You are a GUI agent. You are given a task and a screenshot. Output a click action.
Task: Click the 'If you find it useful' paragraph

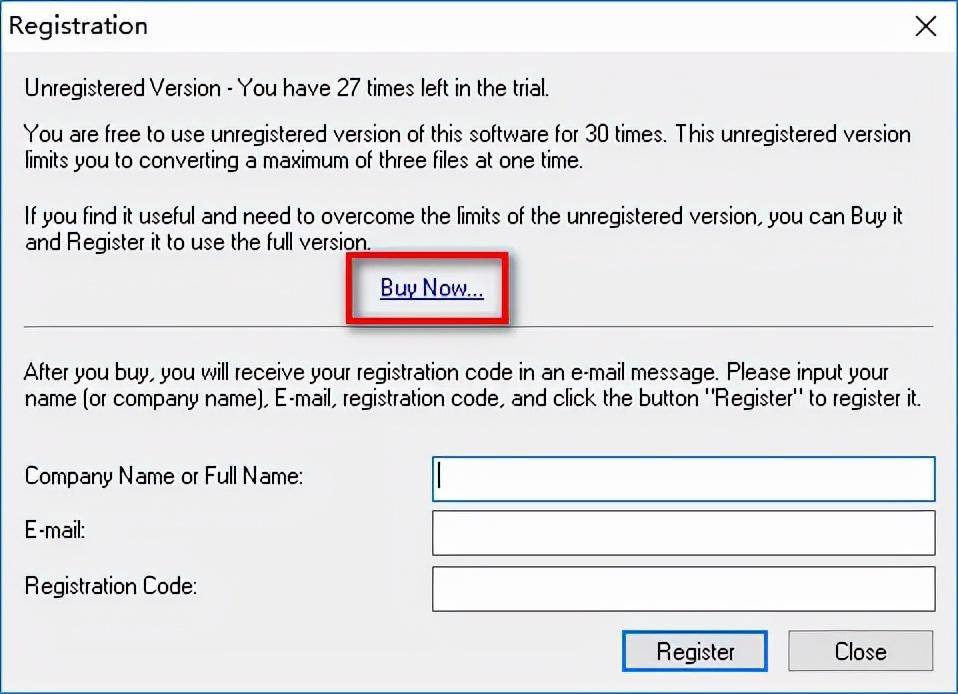464,229
